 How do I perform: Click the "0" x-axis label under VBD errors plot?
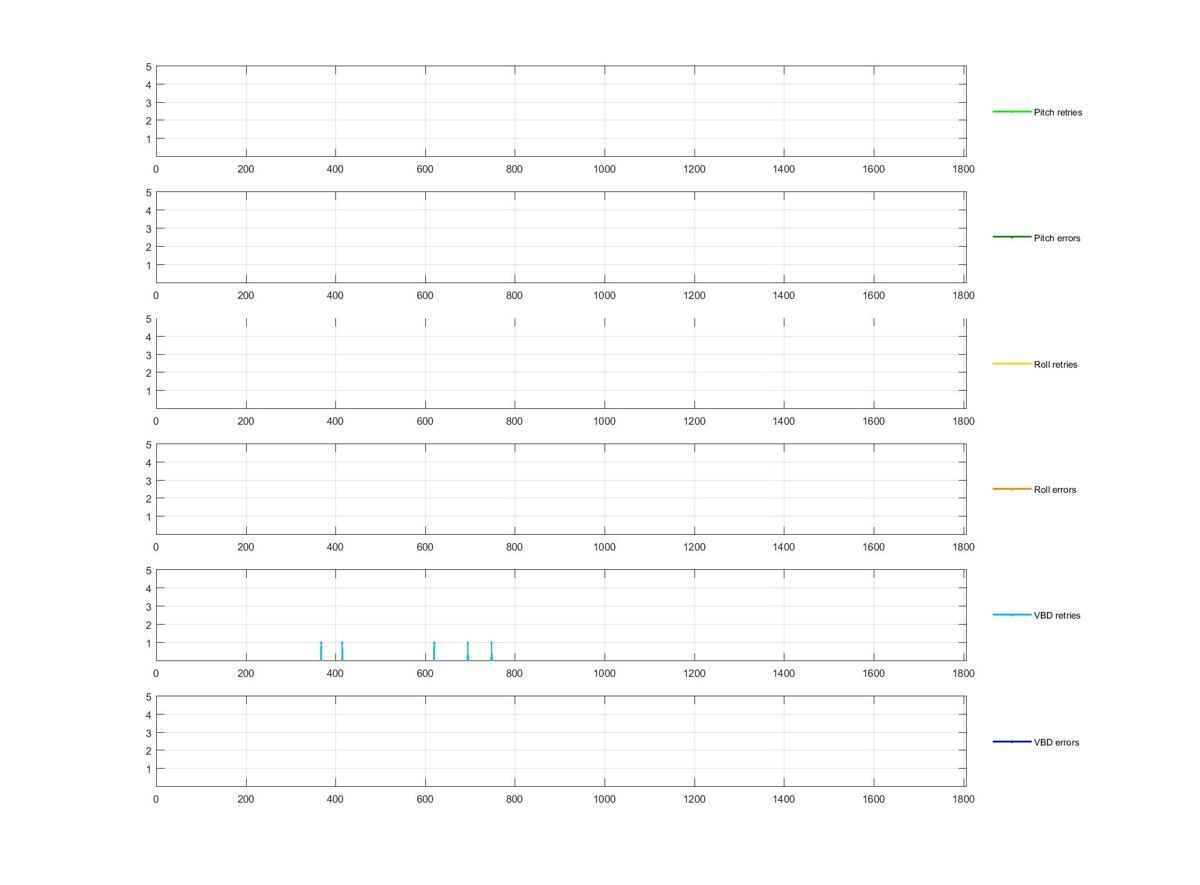(156, 800)
